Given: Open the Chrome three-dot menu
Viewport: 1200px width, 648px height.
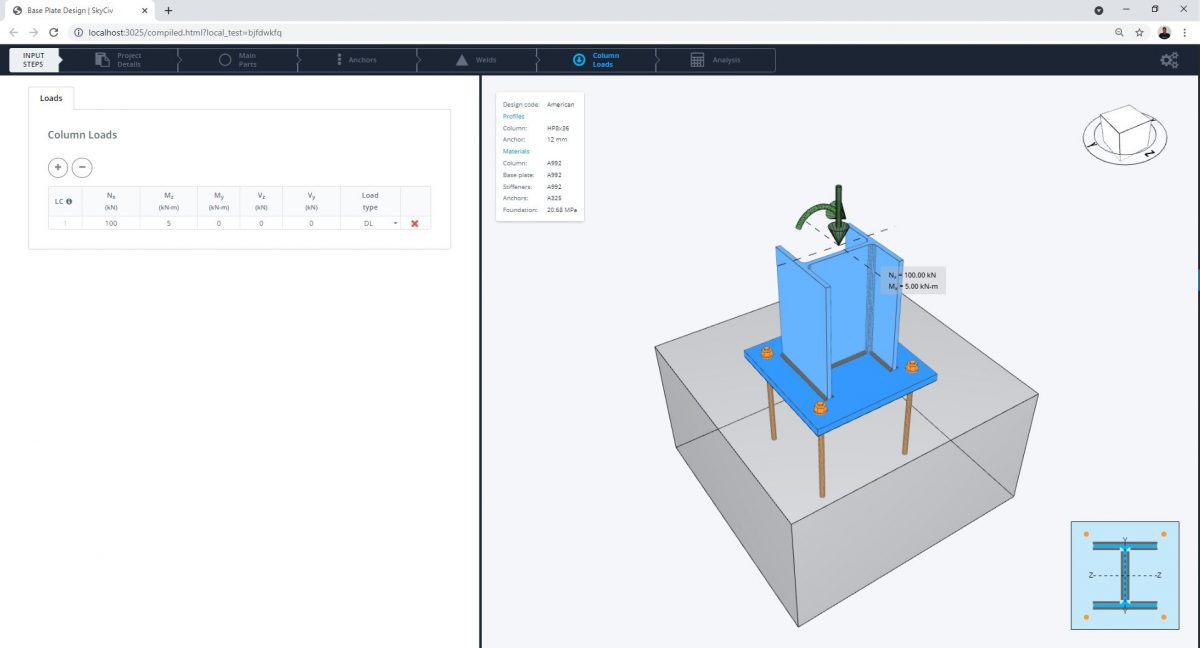Looking at the screenshot, I should 1184,32.
